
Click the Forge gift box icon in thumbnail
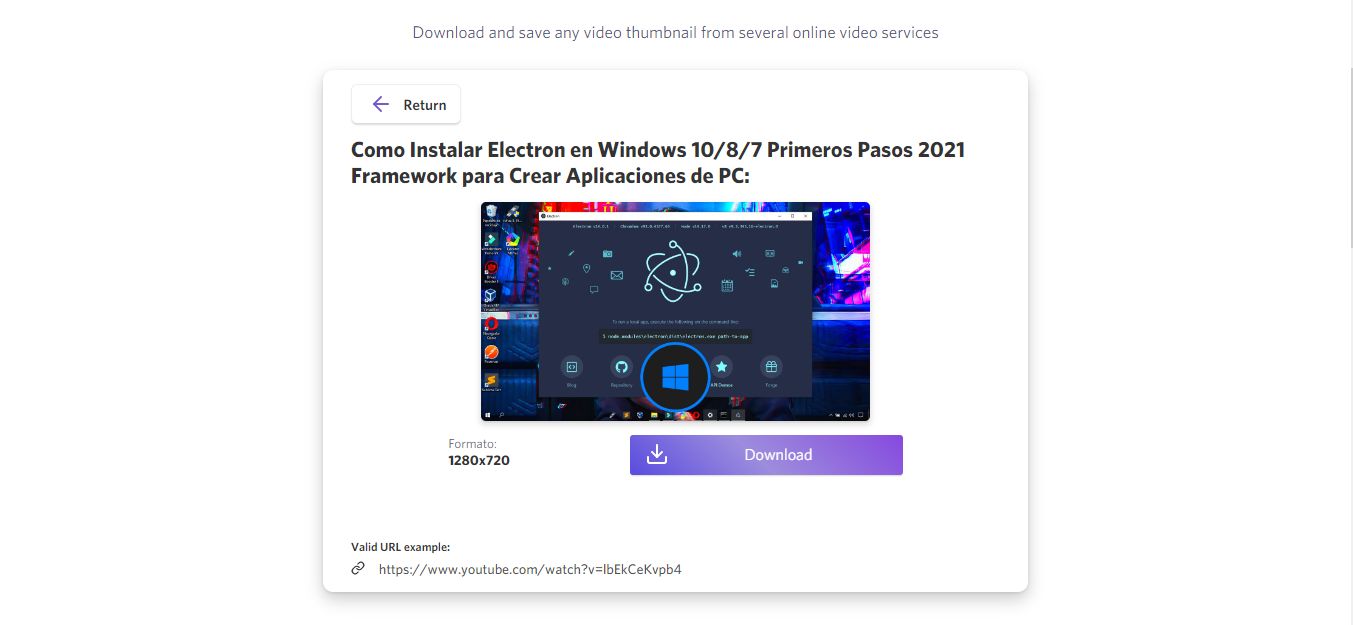771,366
